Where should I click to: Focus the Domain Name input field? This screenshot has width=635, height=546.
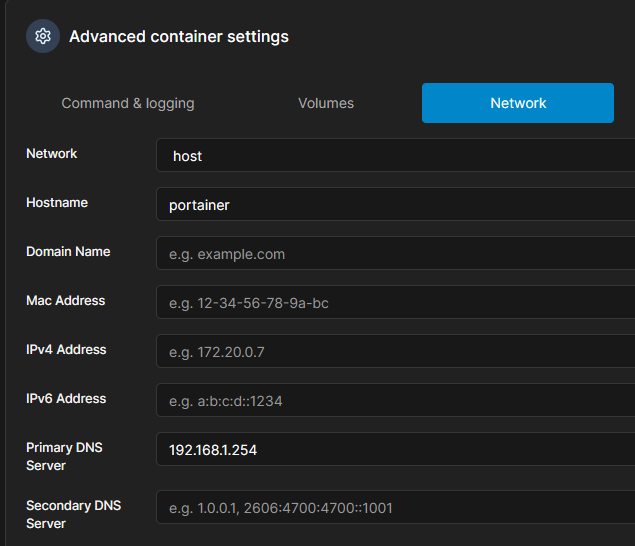click(396, 253)
